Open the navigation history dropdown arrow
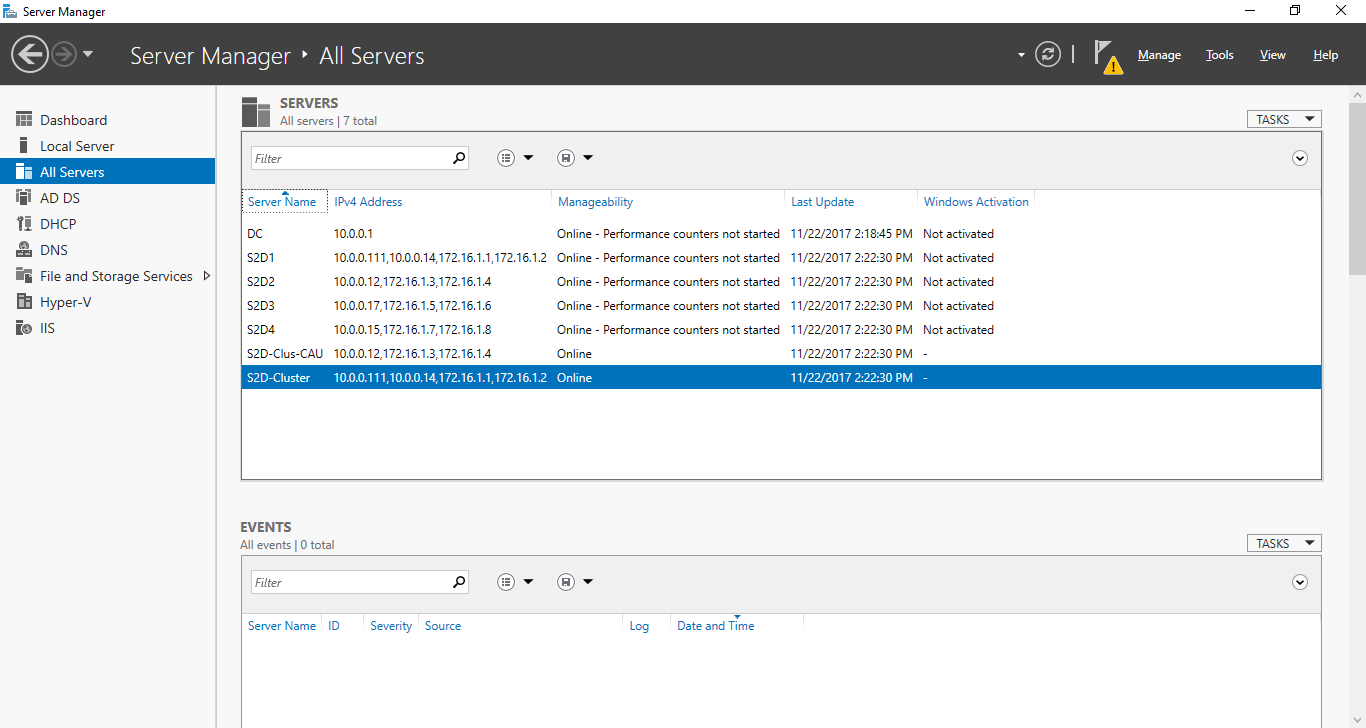Image resolution: width=1366 pixels, height=728 pixels. [x=88, y=54]
